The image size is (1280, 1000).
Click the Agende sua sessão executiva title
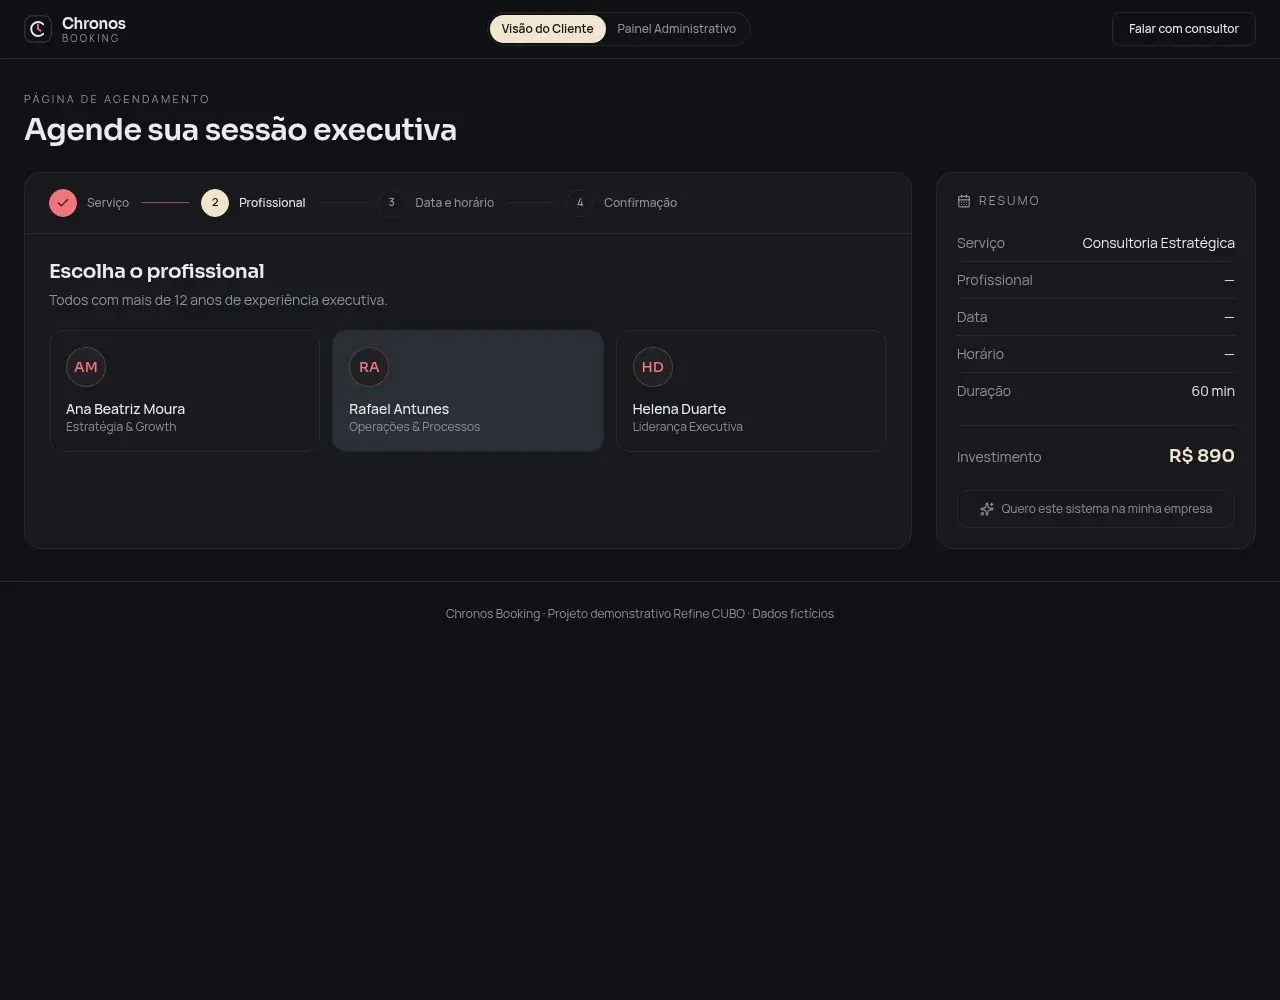click(x=240, y=130)
